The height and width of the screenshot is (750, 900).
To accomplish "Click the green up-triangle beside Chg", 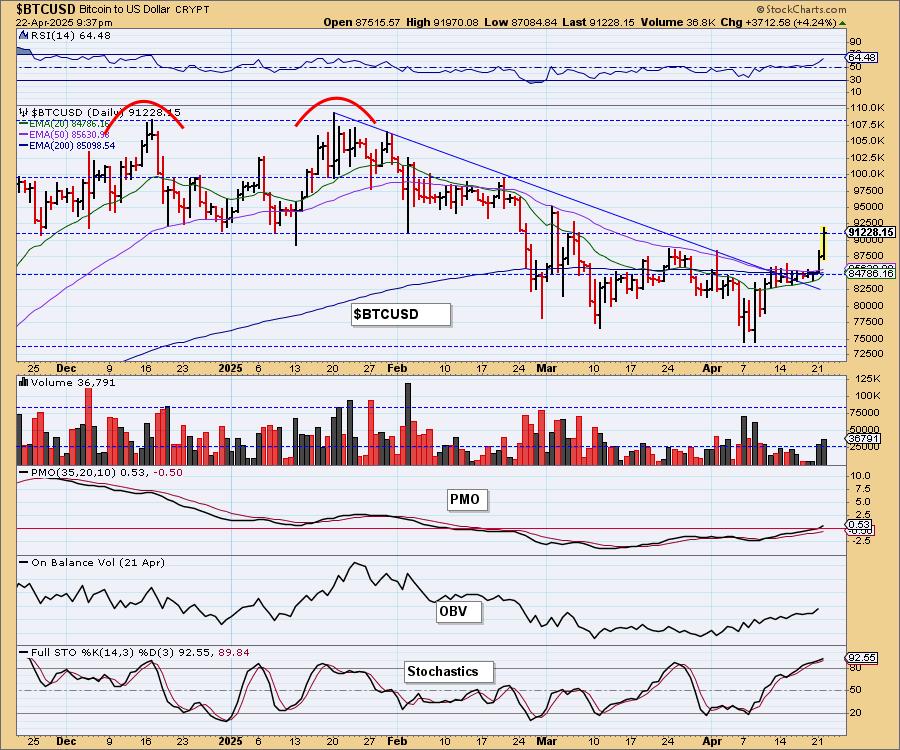I will click(x=842, y=23).
